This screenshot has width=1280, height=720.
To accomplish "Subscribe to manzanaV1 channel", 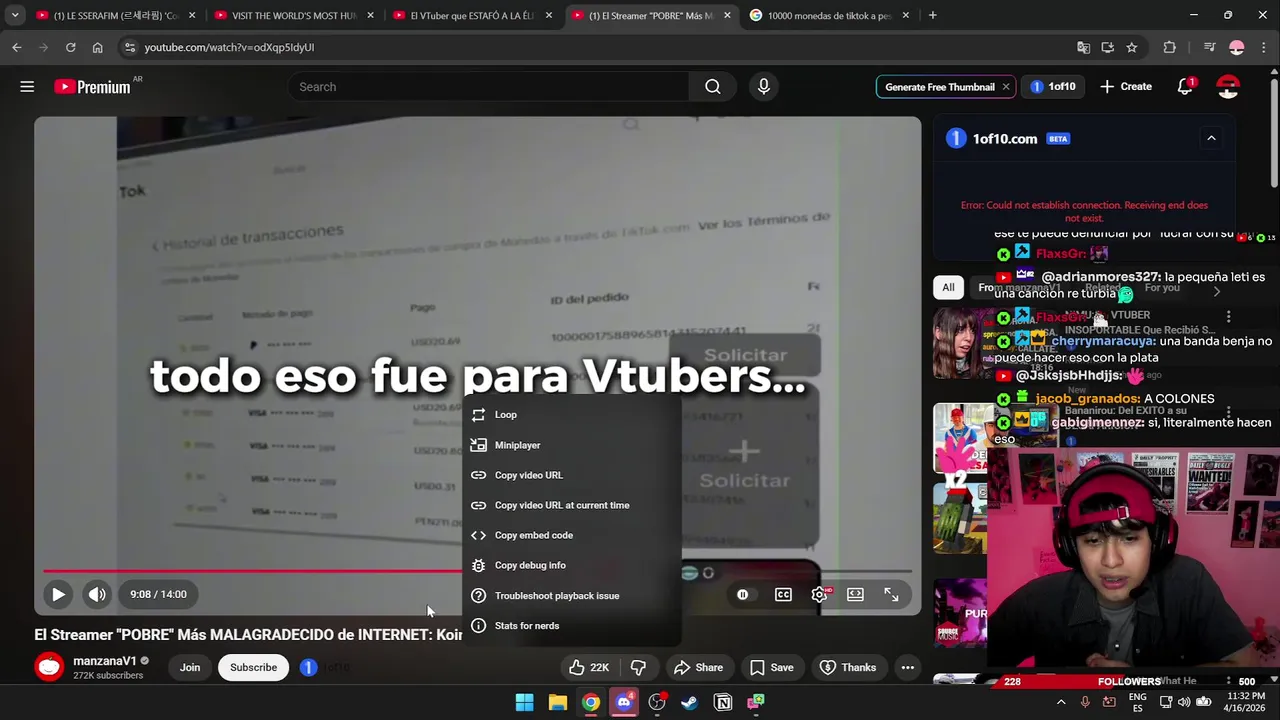I will [x=253, y=667].
